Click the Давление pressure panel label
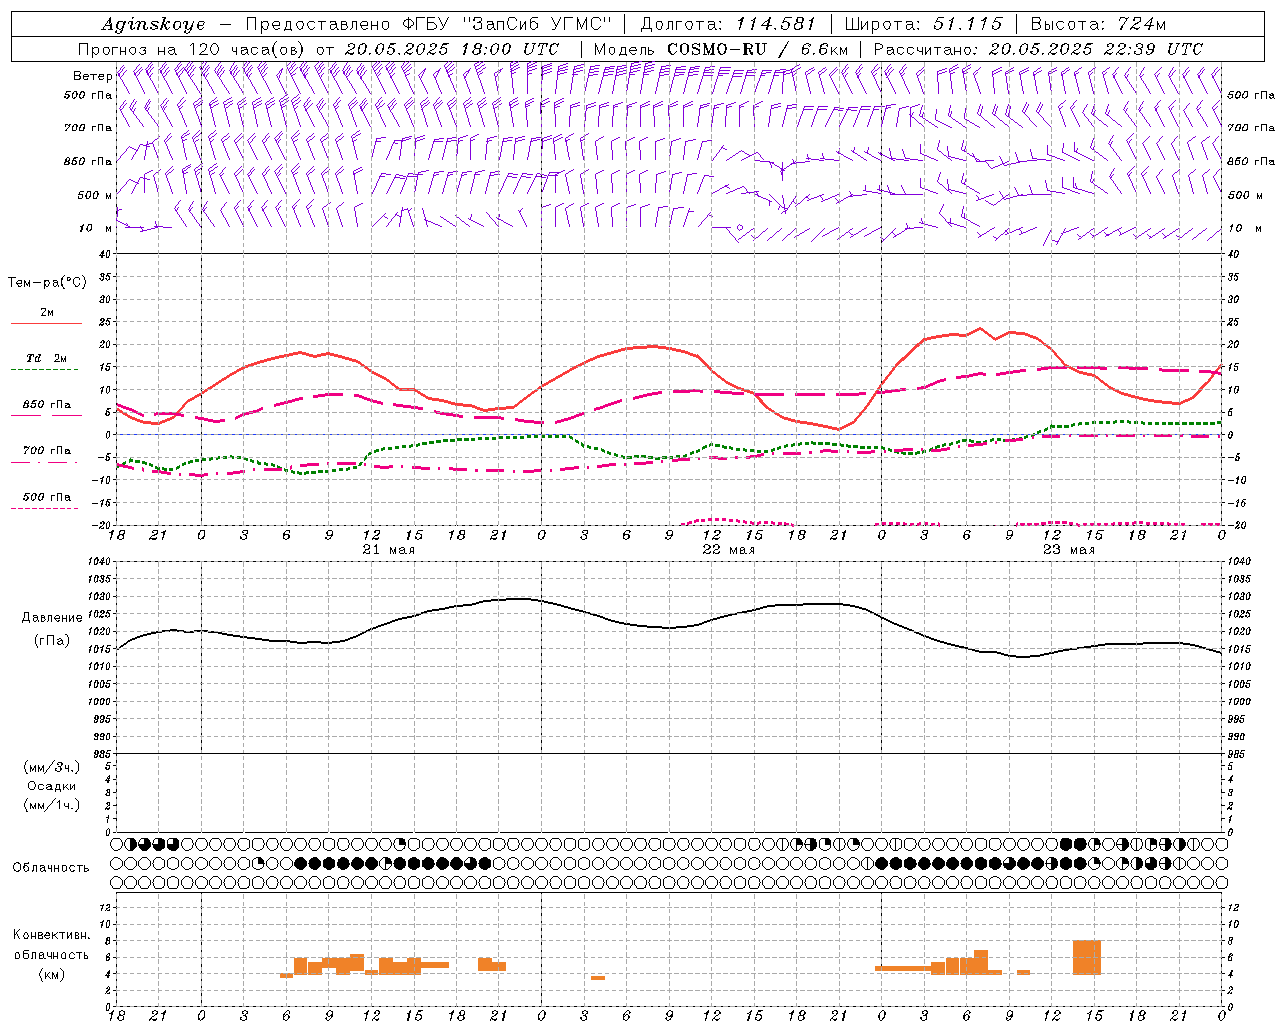Screen dimensions: 1280x1024 (x=52, y=618)
